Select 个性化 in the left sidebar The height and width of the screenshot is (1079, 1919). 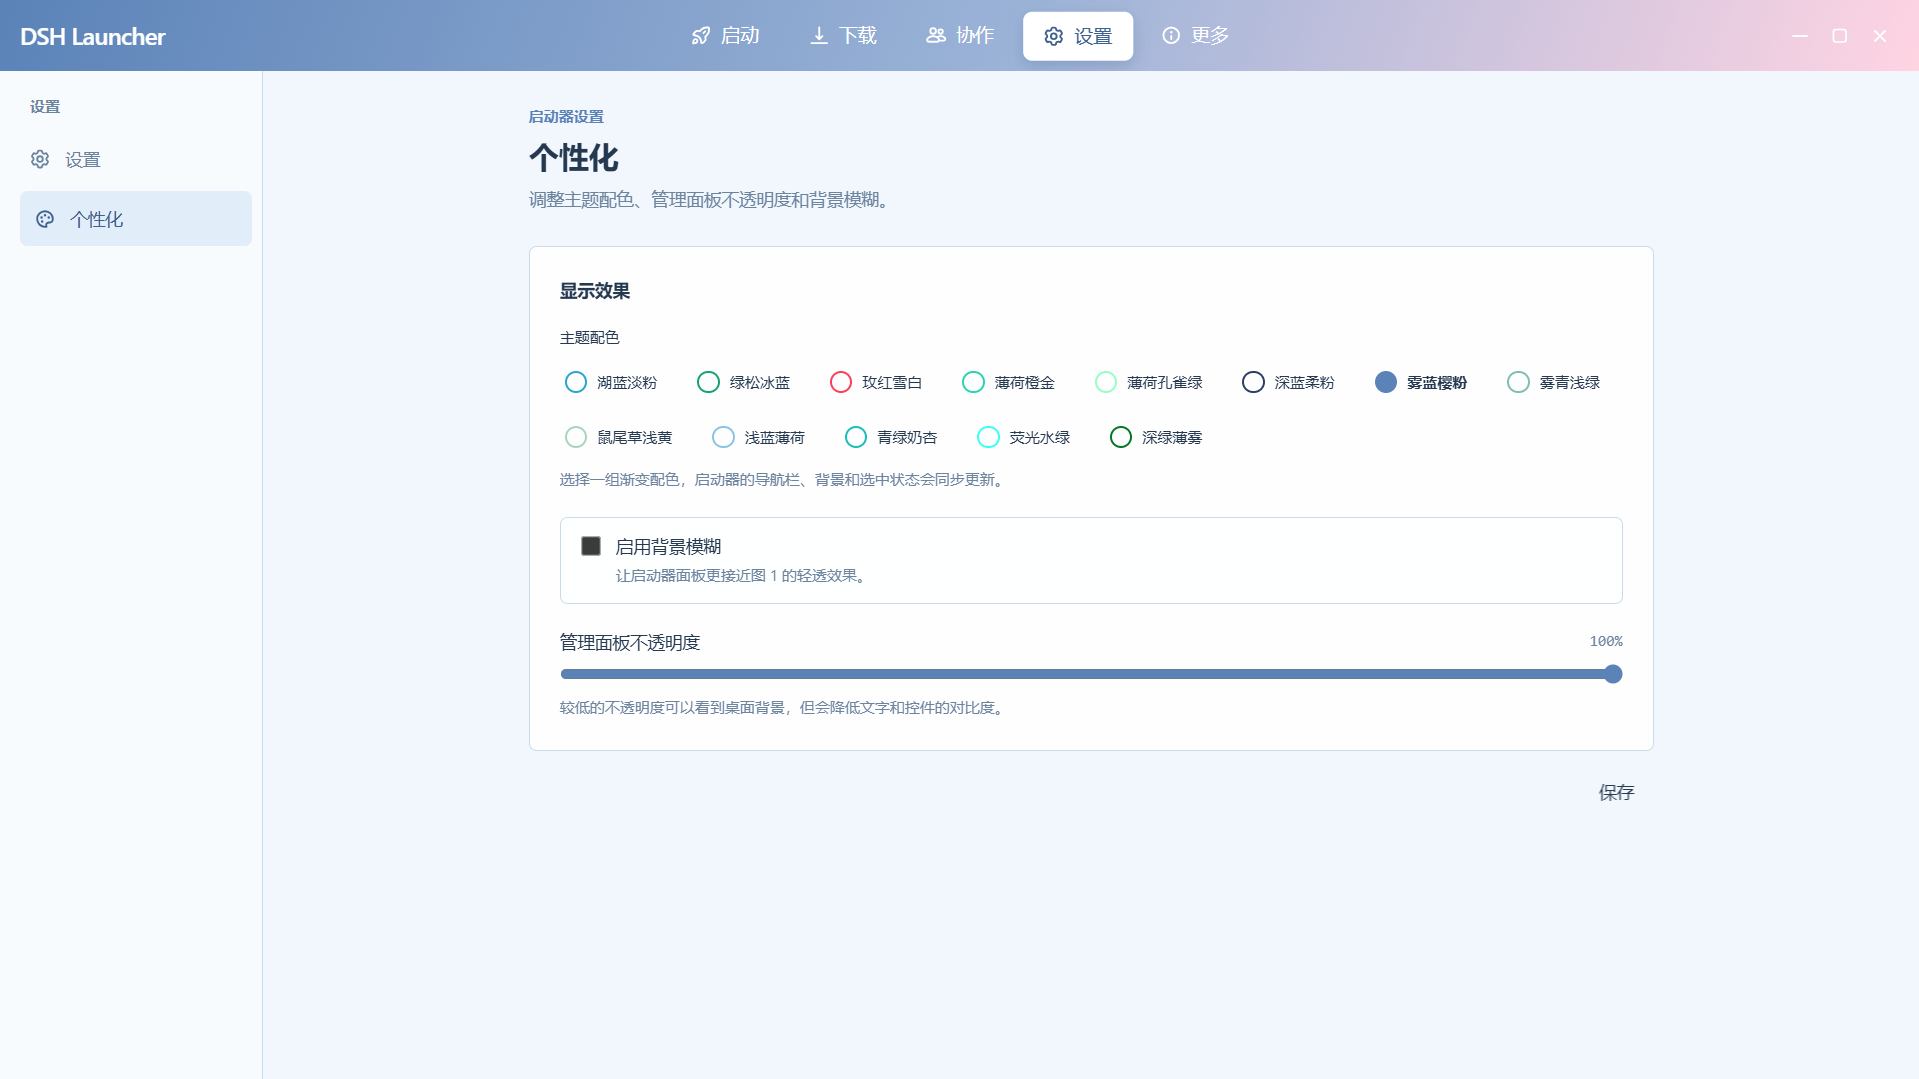[x=136, y=219]
